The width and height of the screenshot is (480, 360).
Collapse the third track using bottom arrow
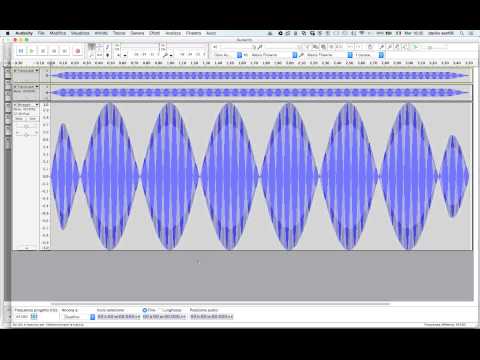pos(26,248)
